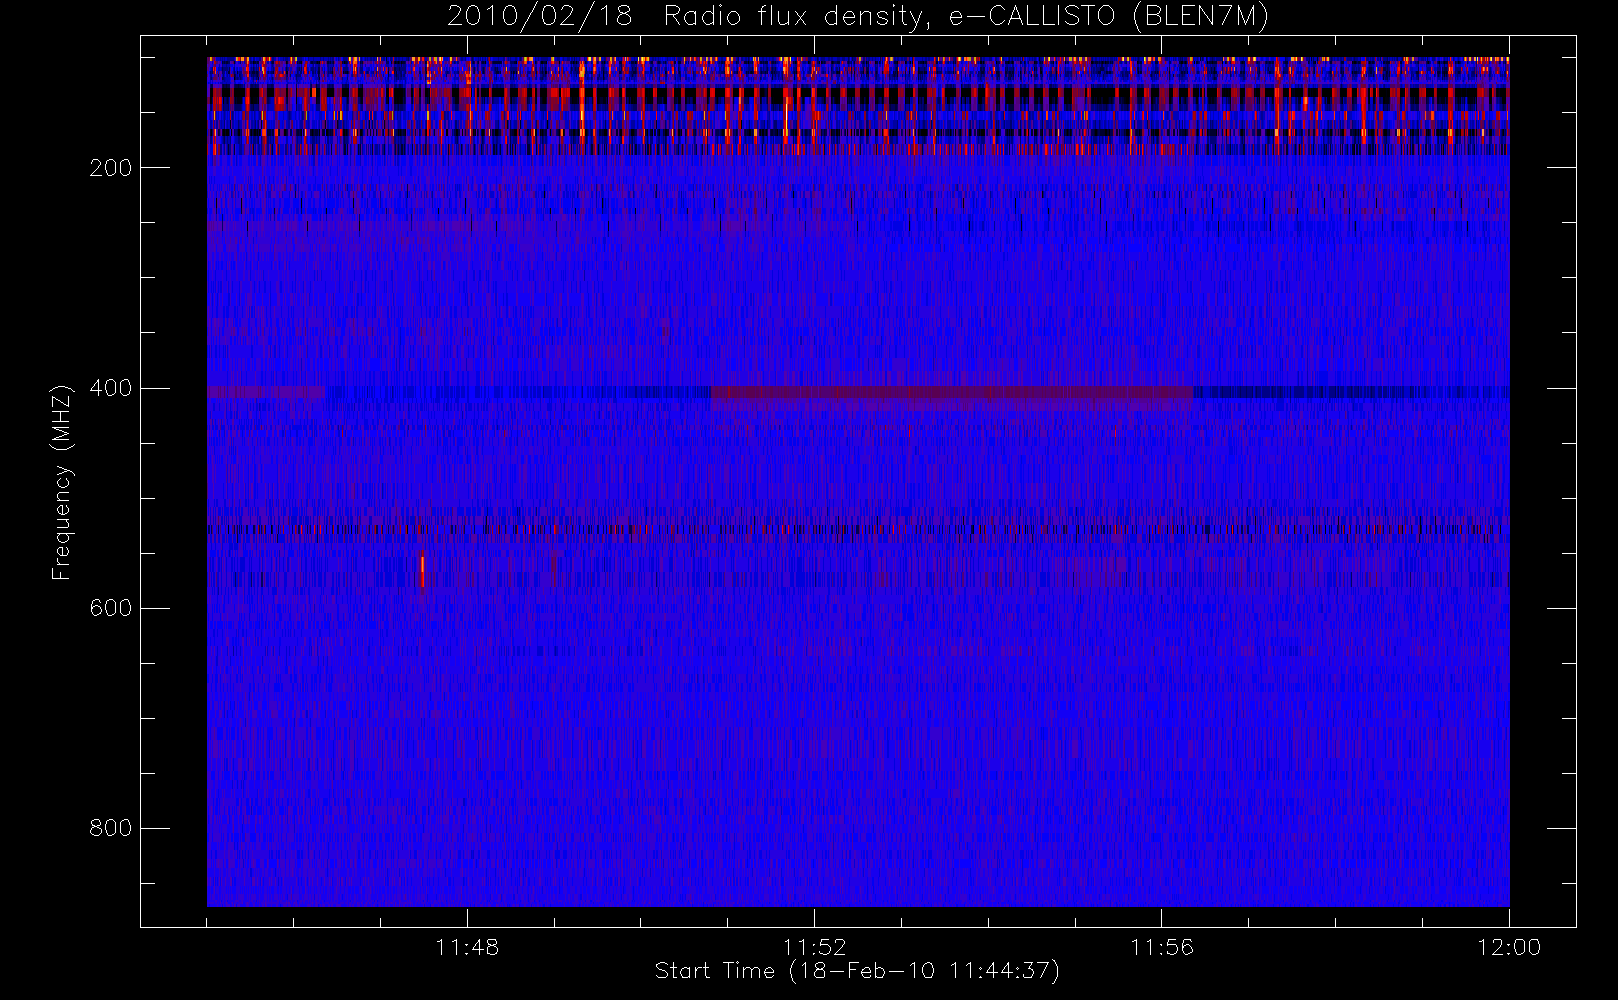1618x1000 pixels.
Task: Click the 200 frequency tick label
Action: pyautogui.click(x=110, y=168)
